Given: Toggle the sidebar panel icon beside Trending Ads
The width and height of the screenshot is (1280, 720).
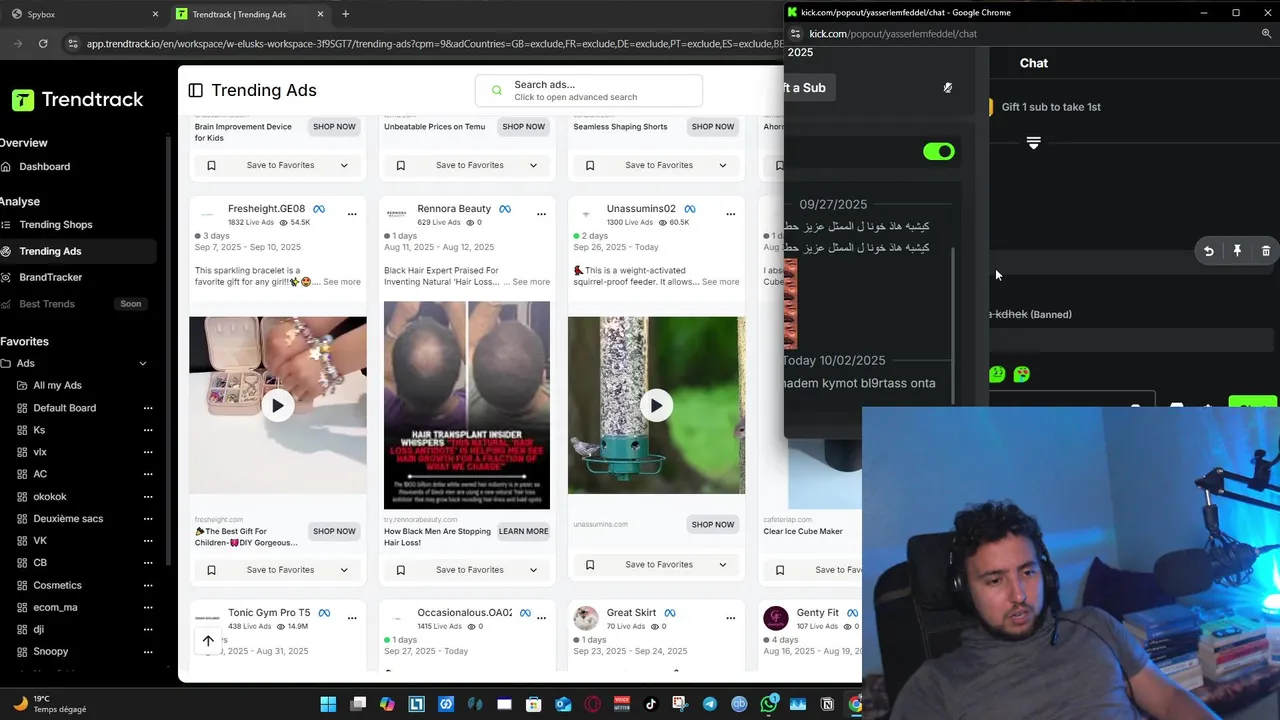Looking at the screenshot, I should [195, 90].
